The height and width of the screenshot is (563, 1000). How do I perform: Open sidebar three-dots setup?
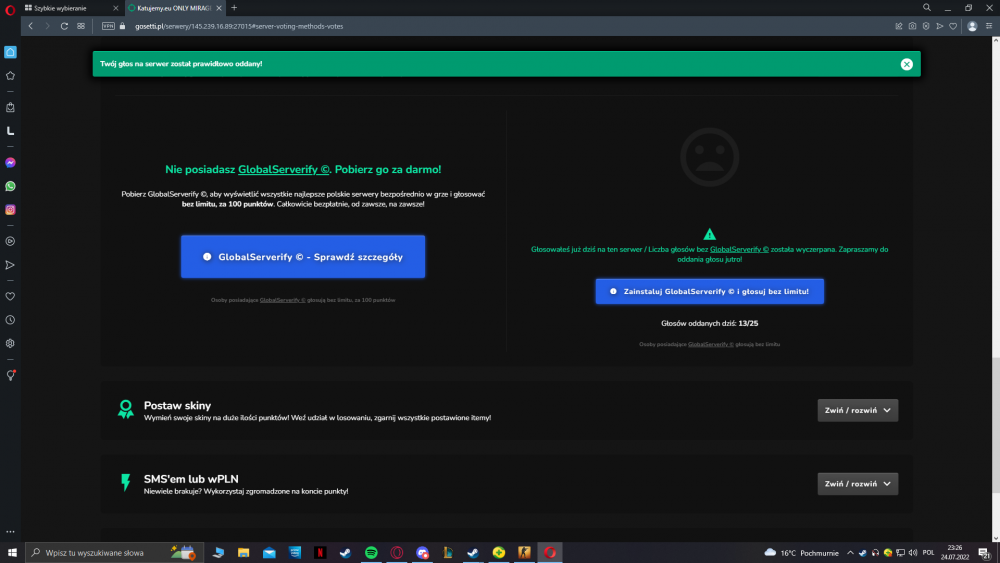pos(10,532)
